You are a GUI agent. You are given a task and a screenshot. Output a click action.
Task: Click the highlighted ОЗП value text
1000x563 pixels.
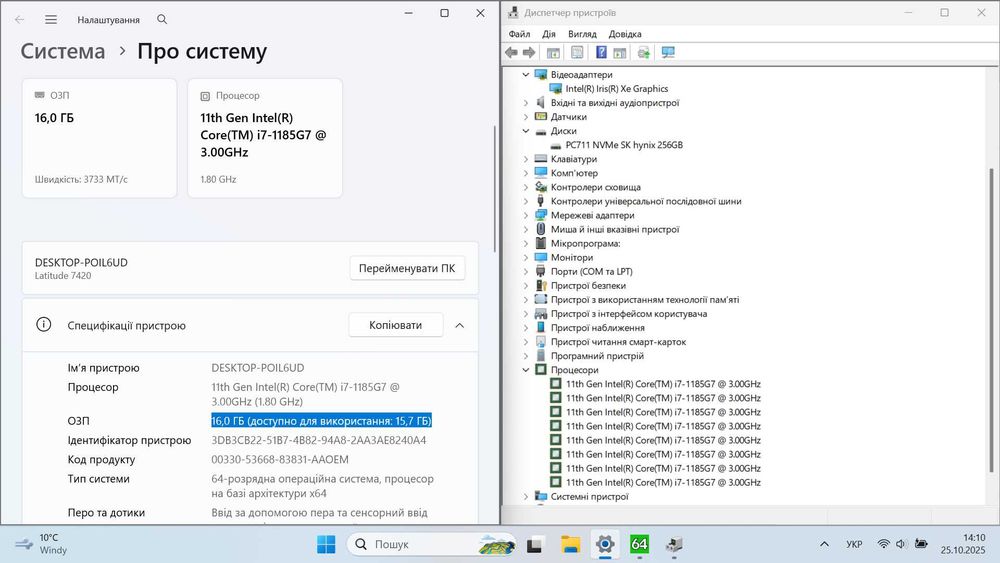[321, 421]
